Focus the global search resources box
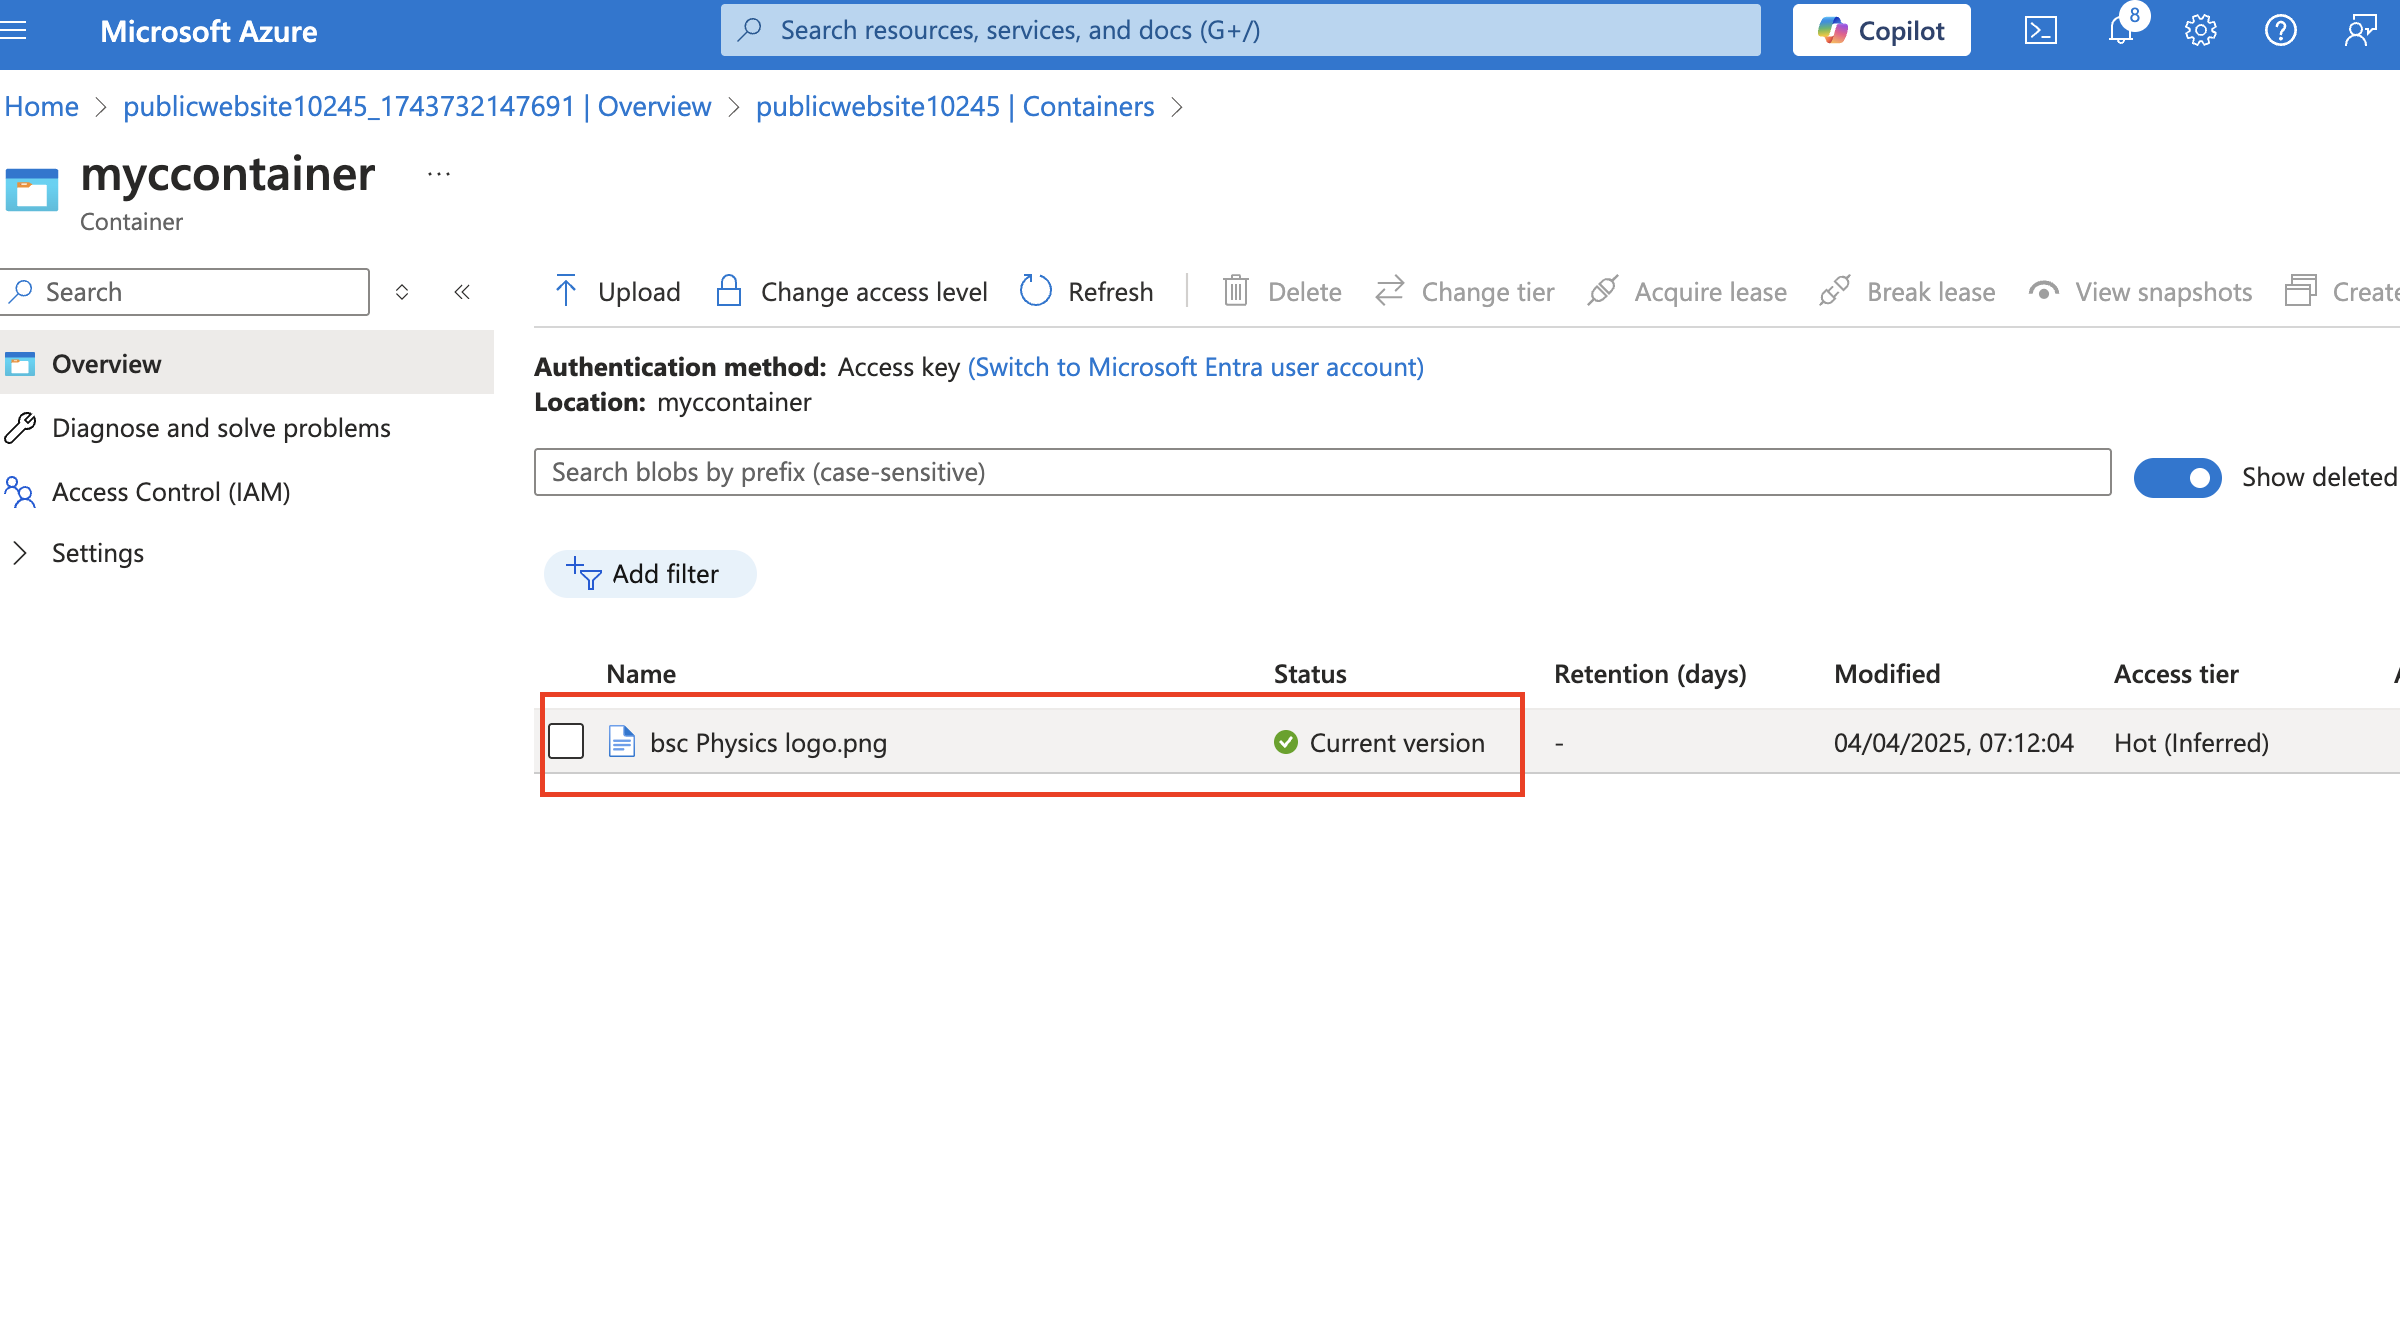 click(x=1240, y=30)
